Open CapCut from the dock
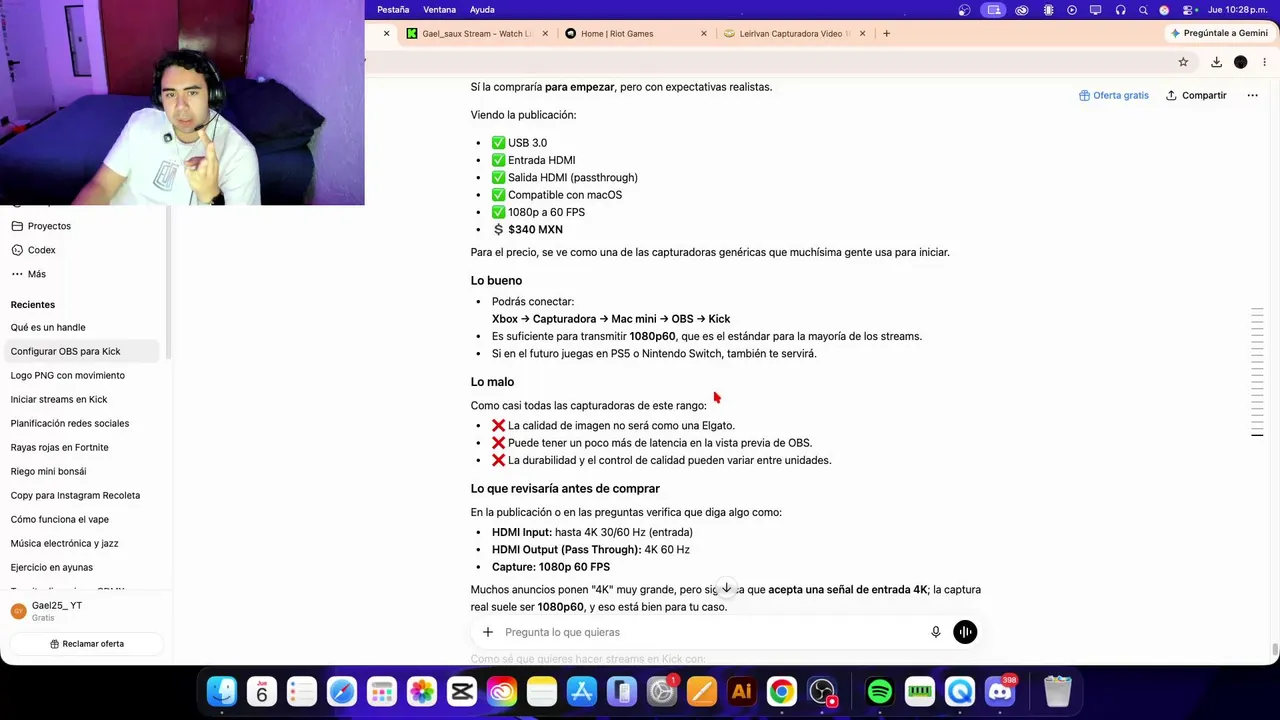 pyautogui.click(x=462, y=691)
